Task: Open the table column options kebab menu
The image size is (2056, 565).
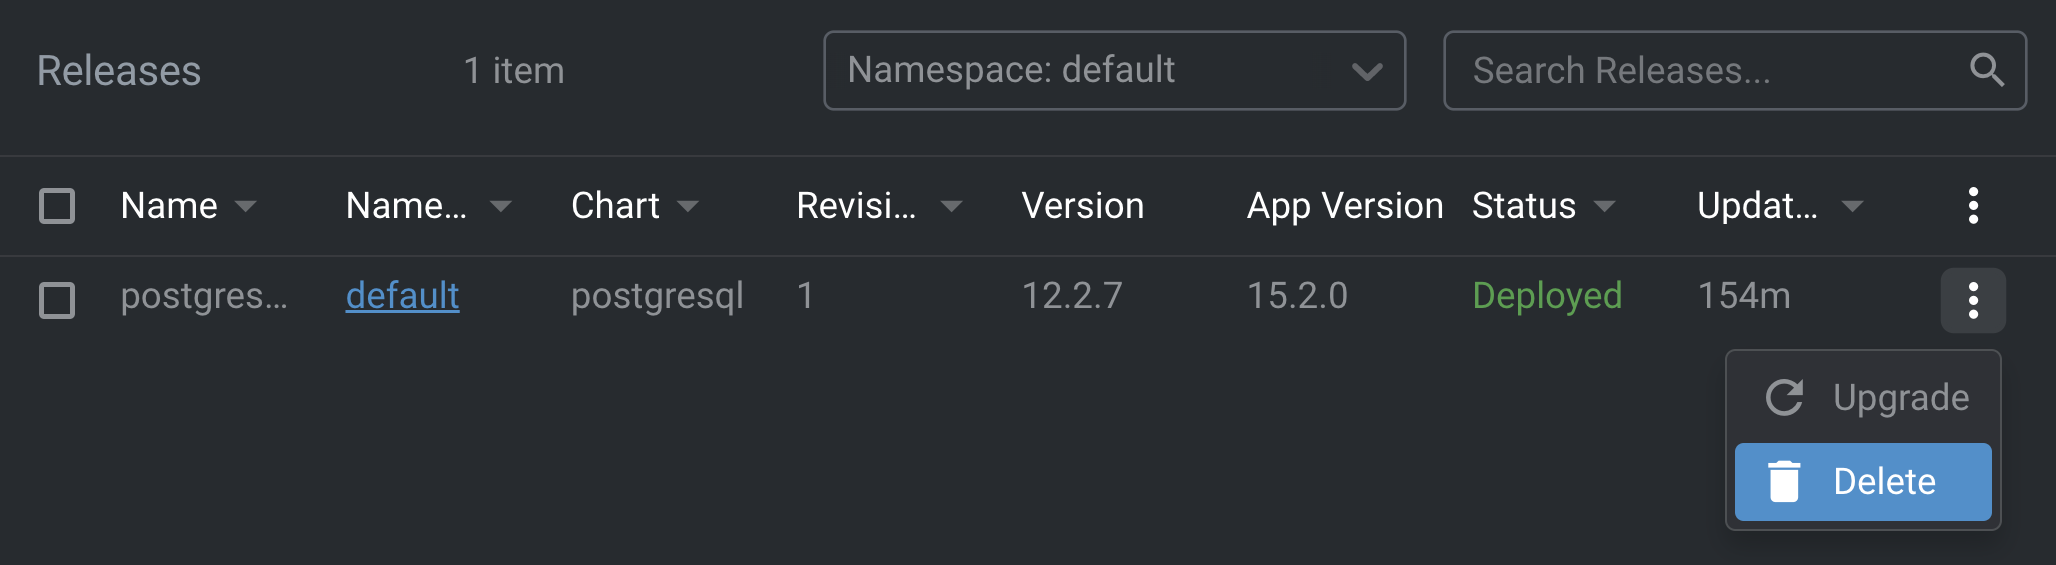Action: 1972,205
